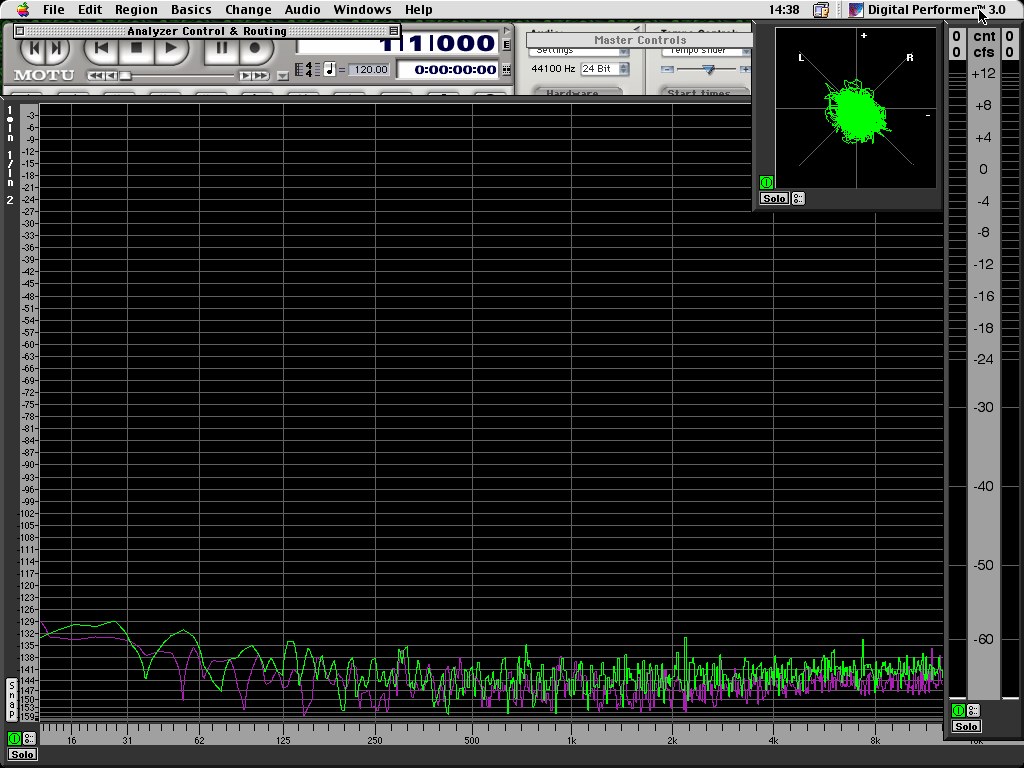Toggle spectrum analyzer green power button
This screenshot has height=768, width=1024.
[x=14, y=739]
